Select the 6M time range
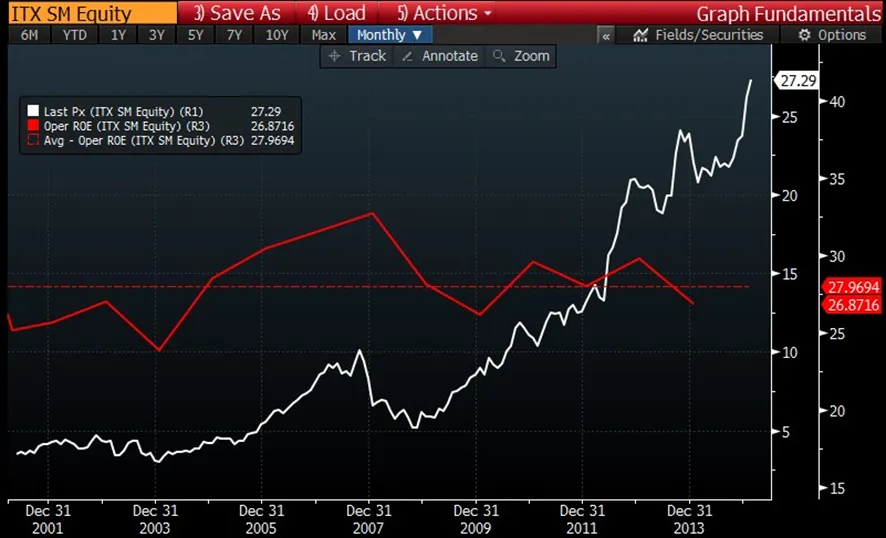 [x=29, y=35]
